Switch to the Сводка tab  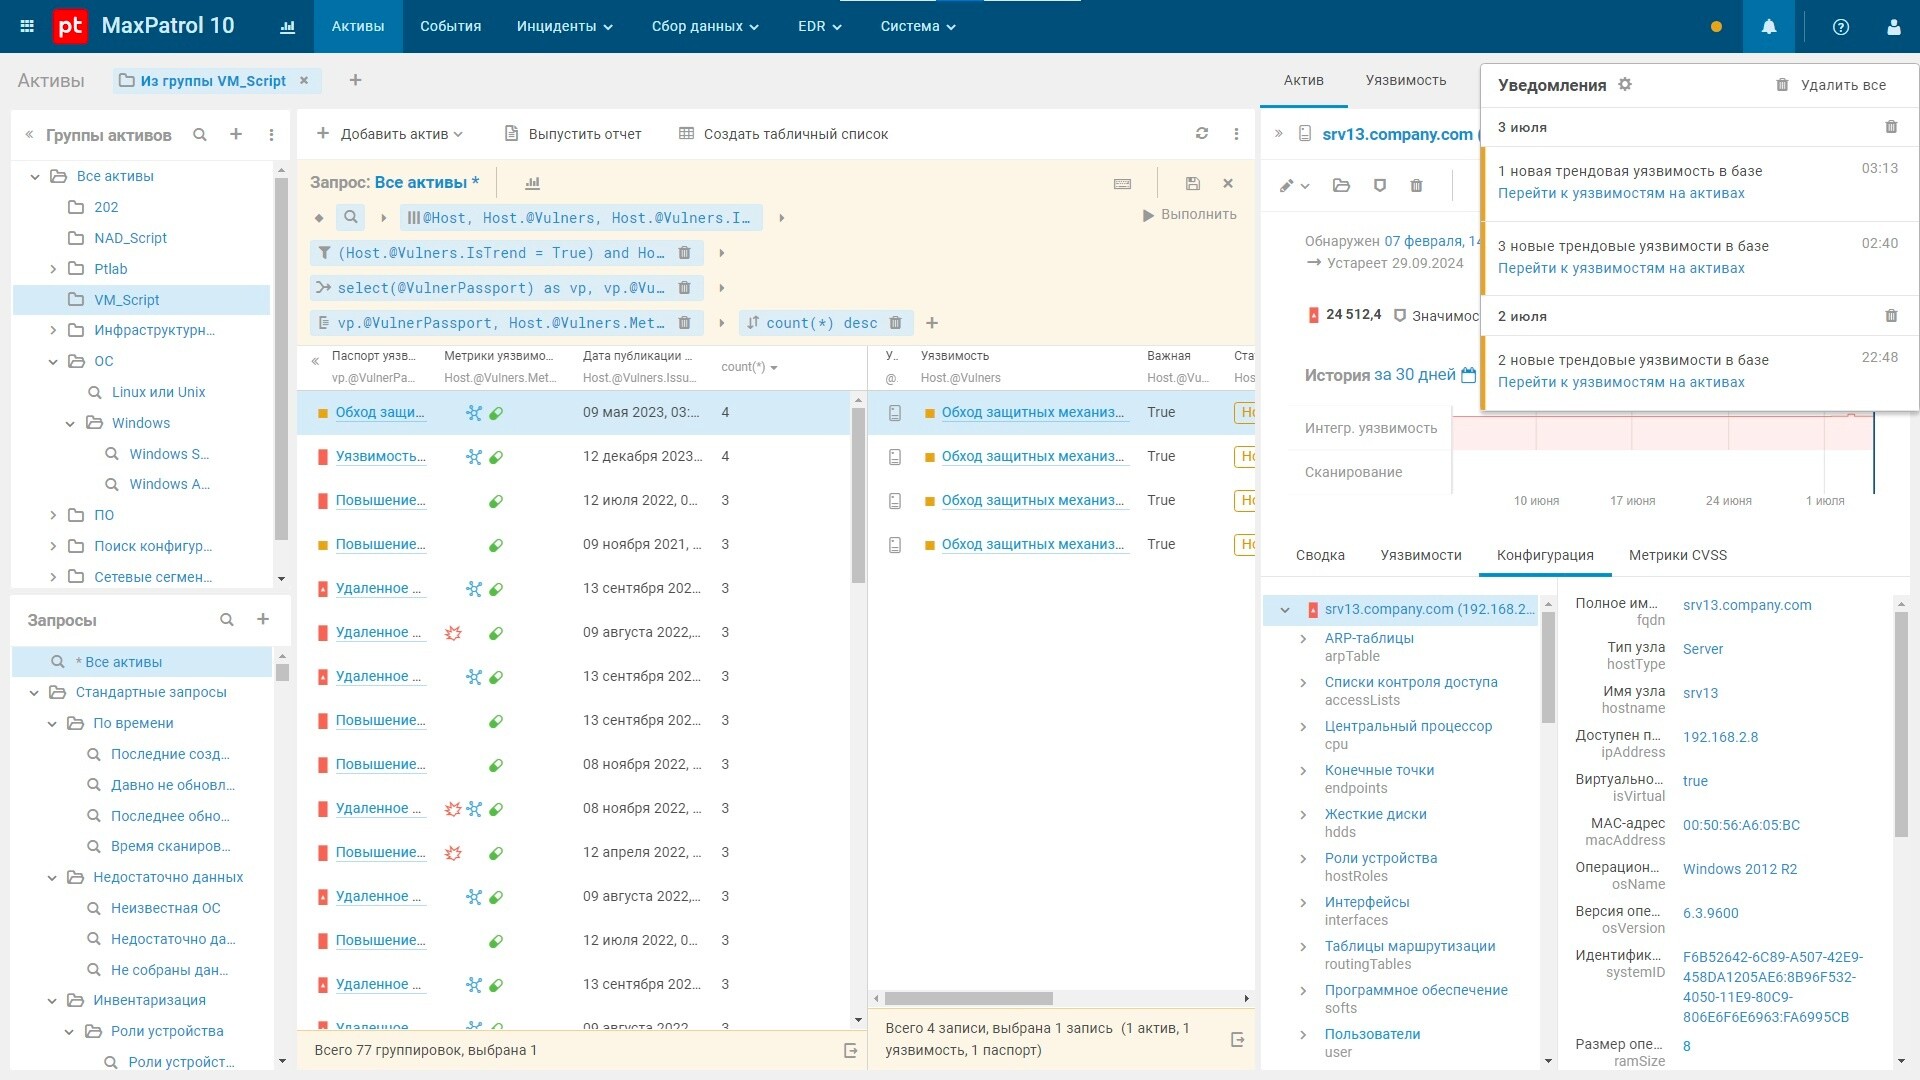click(x=1320, y=555)
